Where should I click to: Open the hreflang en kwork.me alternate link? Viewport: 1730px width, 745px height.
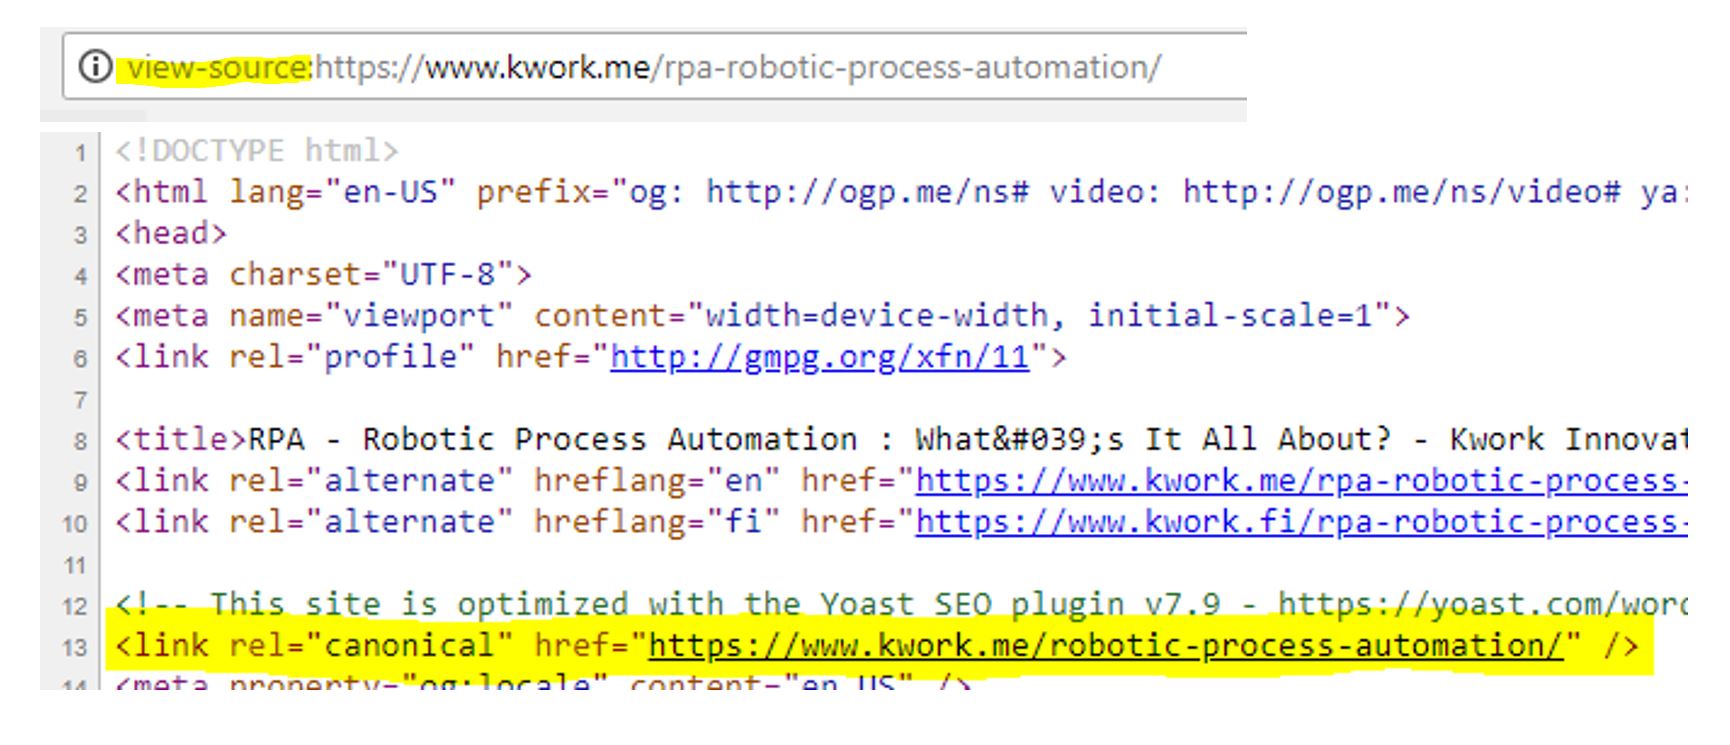pos(1301,481)
